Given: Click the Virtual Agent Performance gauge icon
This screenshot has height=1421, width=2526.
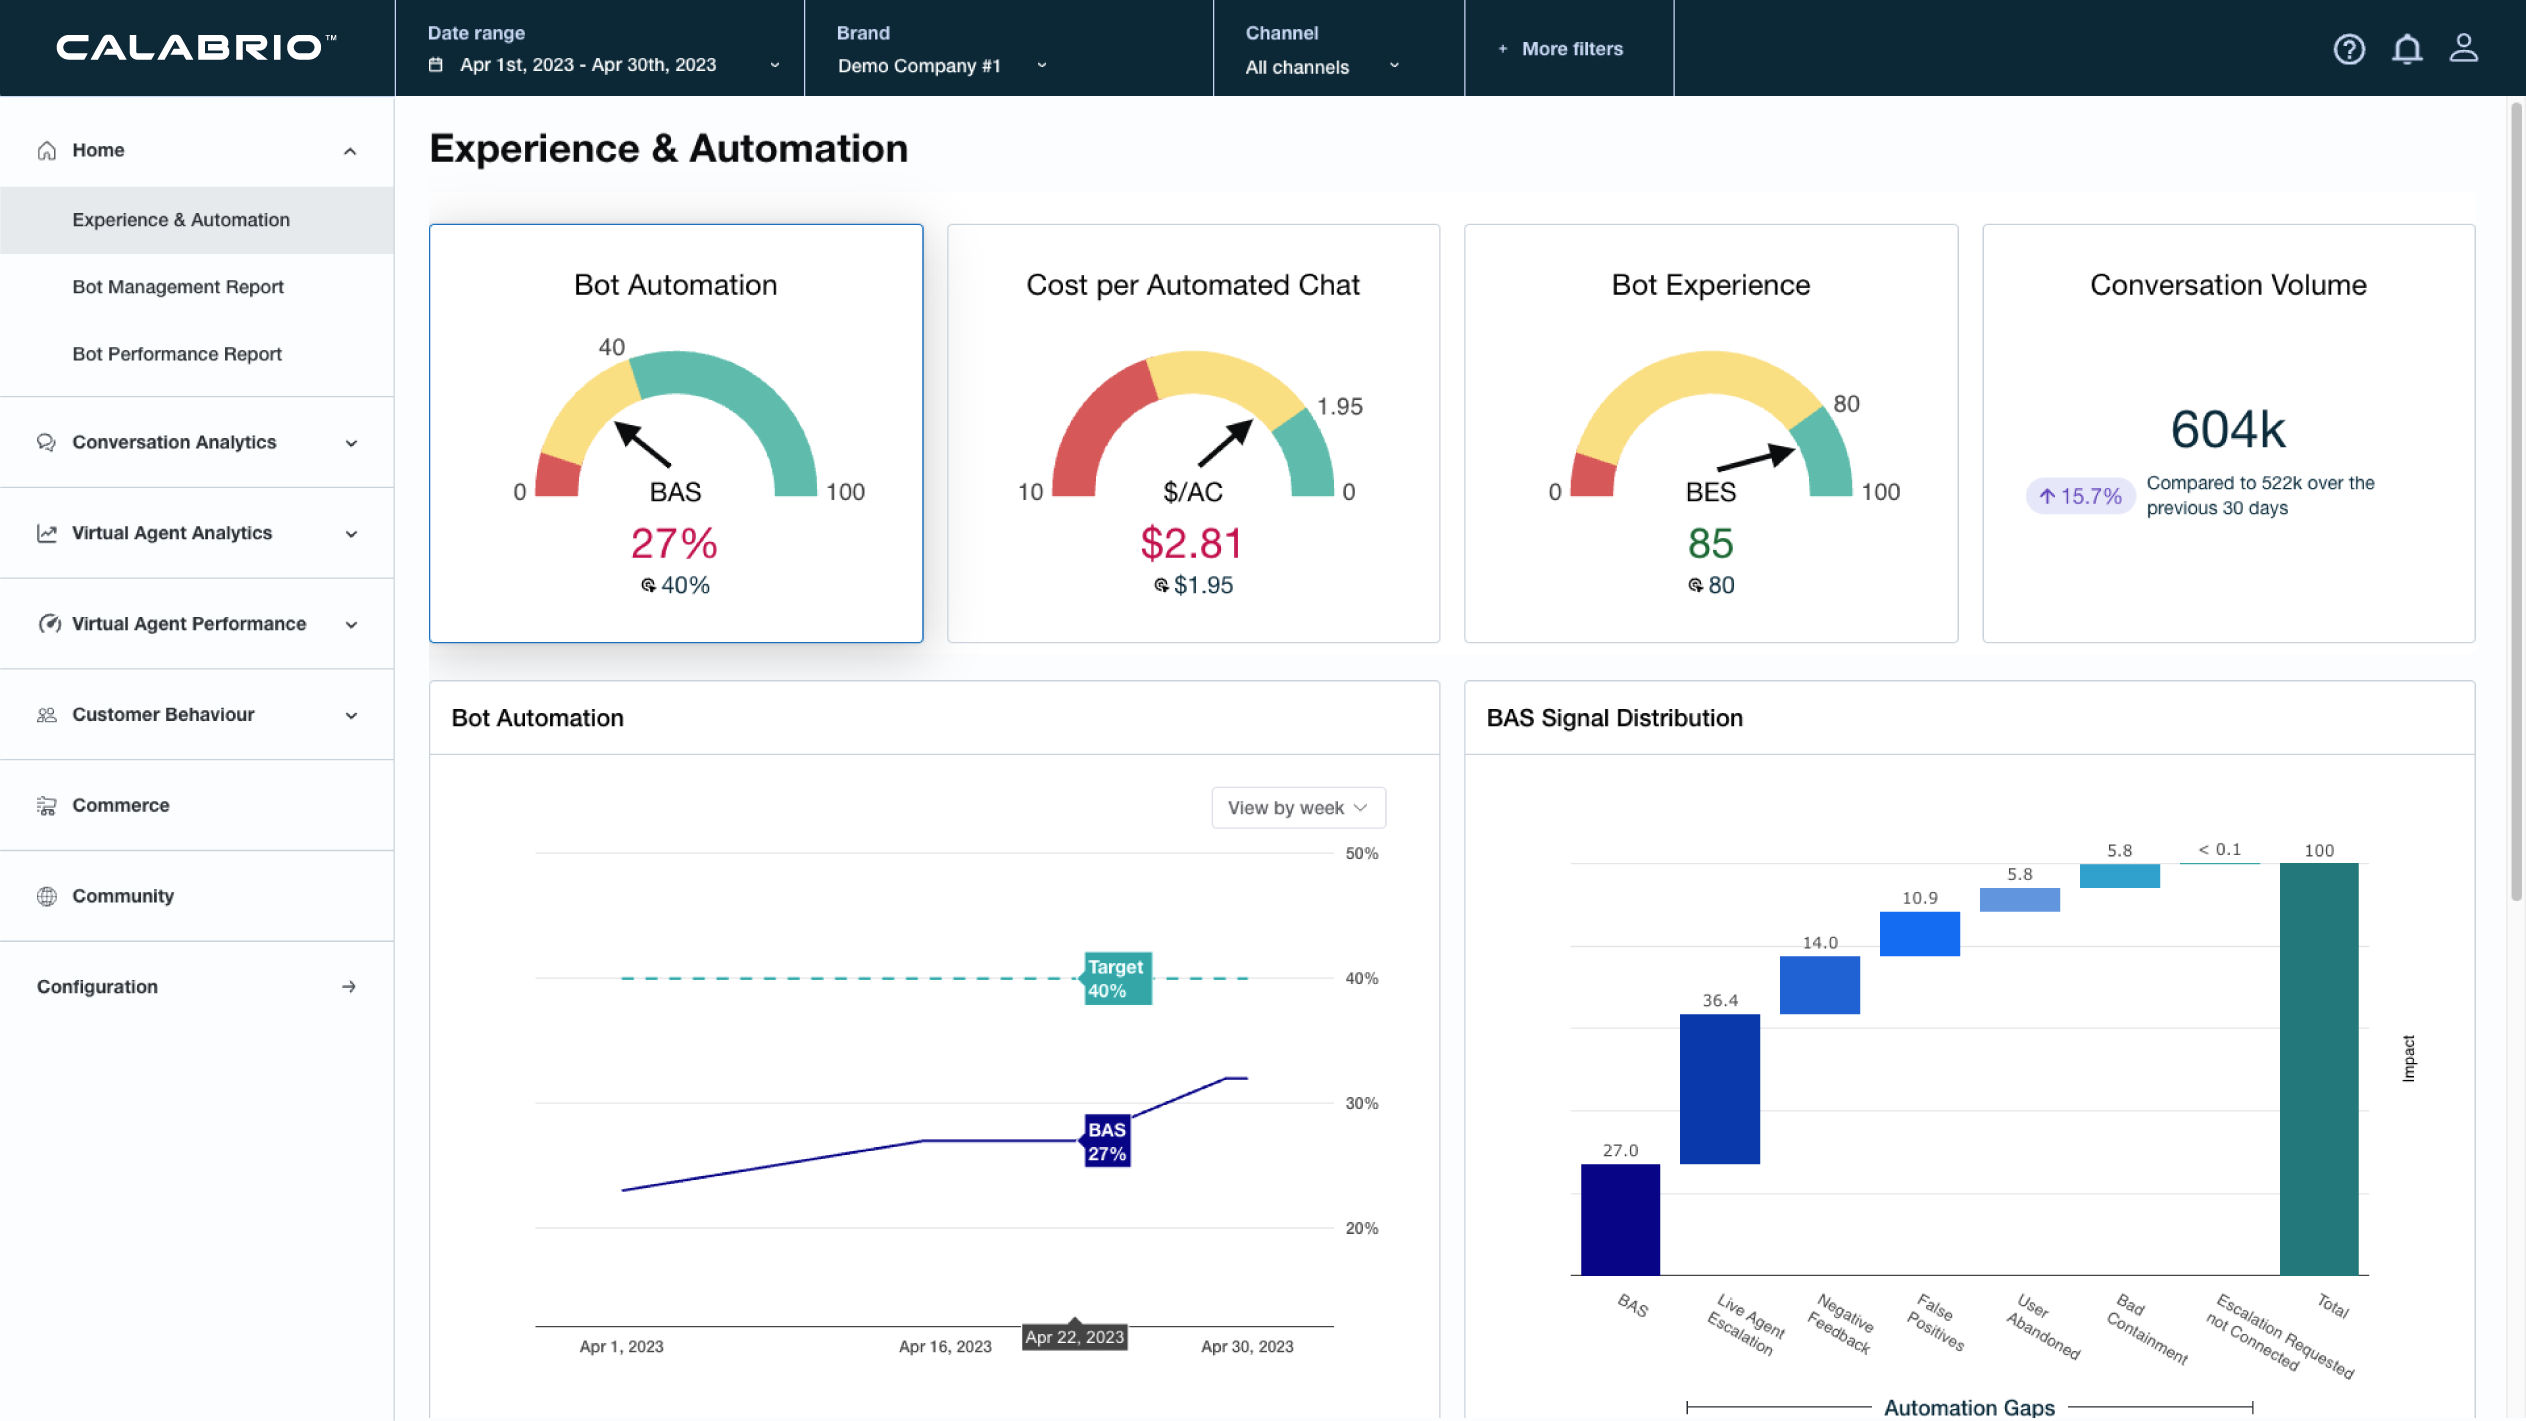Looking at the screenshot, I should [x=48, y=624].
